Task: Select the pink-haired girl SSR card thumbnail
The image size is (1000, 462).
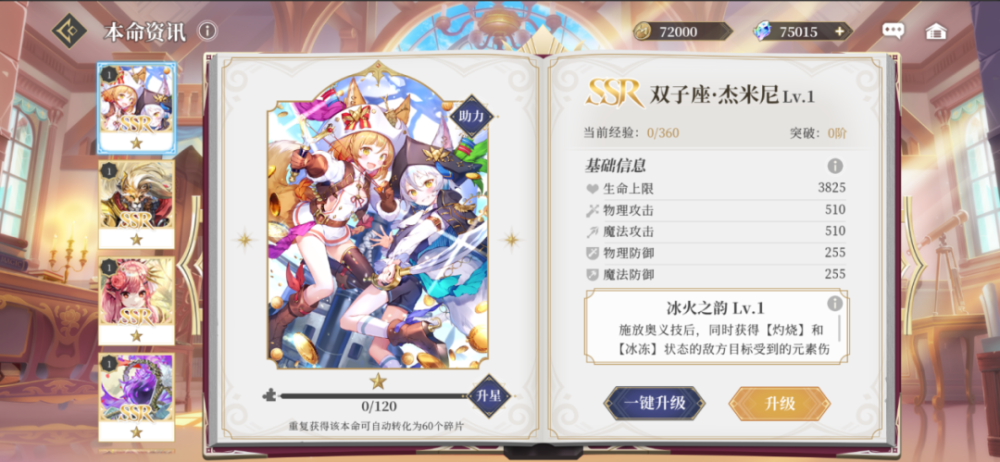Action: coord(136,301)
